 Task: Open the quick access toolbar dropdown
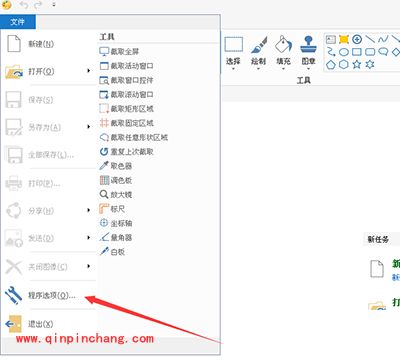[x=54, y=5]
